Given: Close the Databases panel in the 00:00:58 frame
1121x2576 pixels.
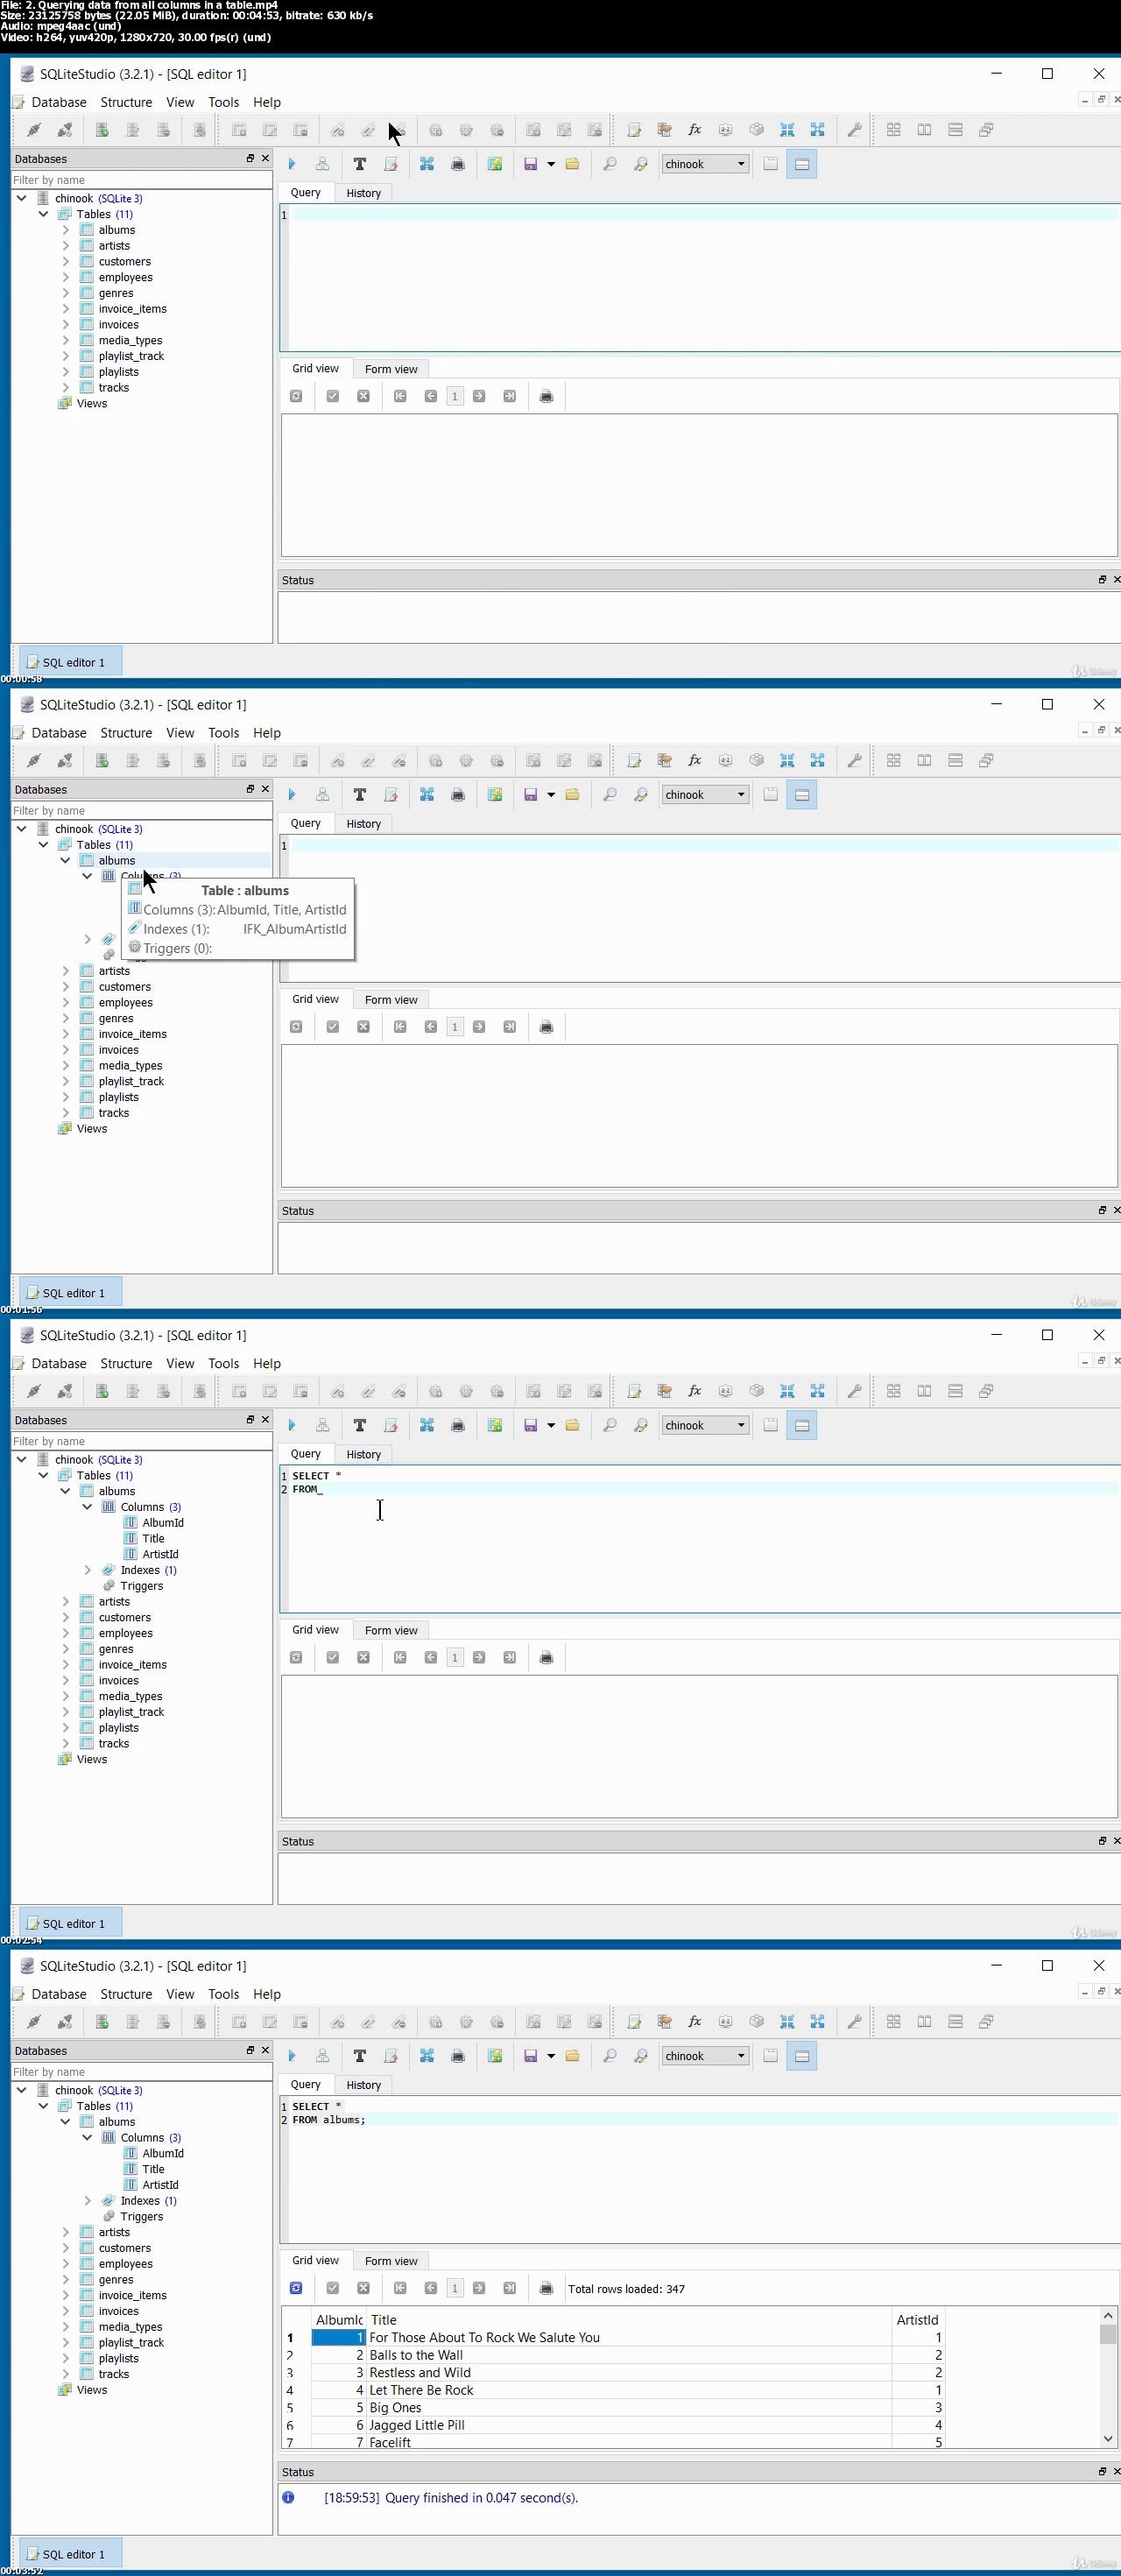Looking at the screenshot, I should [265, 158].
